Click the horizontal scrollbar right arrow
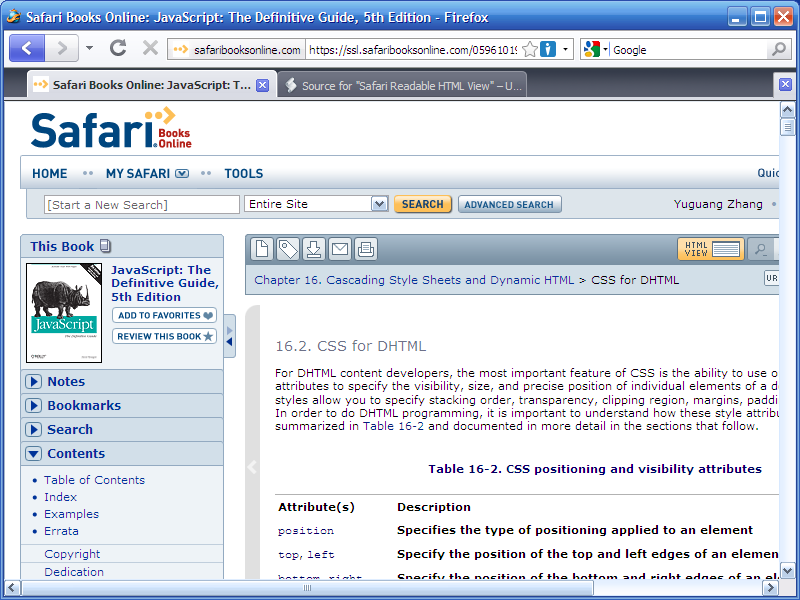Image resolution: width=800 pixels, height=600 pixels. (770, 588)
